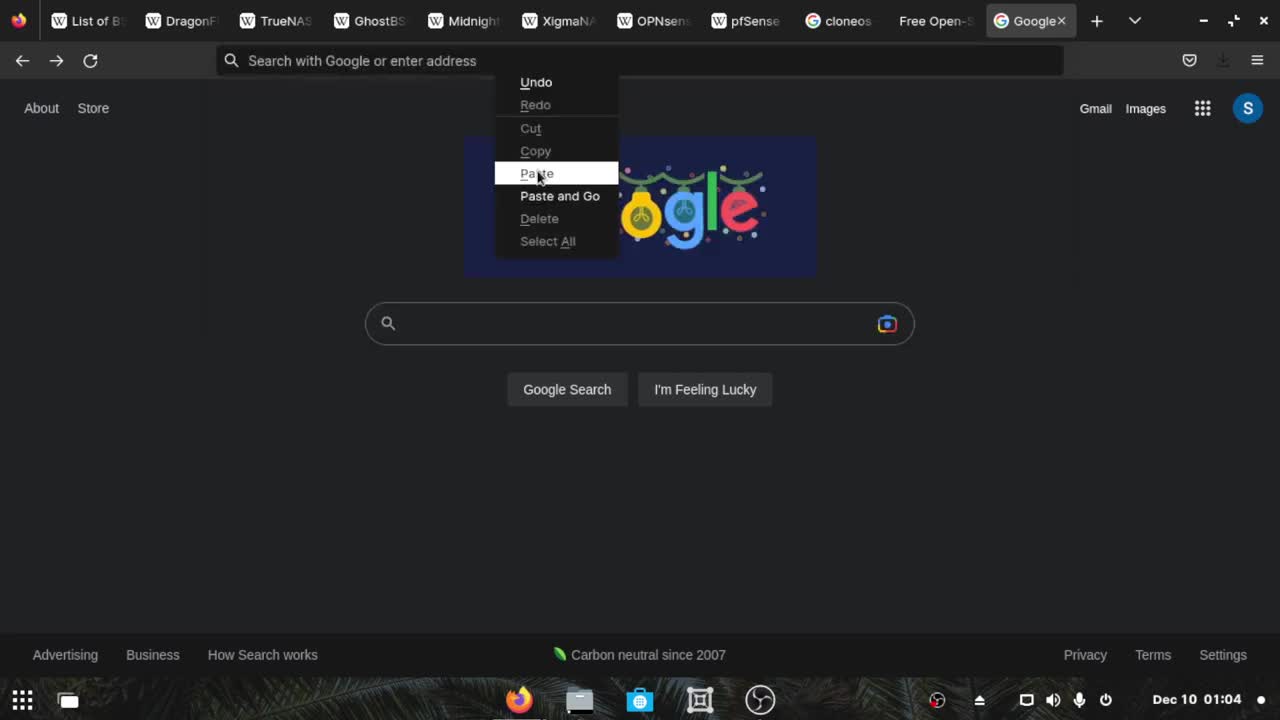Go forward with the forward arrow
This screenshot has height=720, width=1280.
56,61
